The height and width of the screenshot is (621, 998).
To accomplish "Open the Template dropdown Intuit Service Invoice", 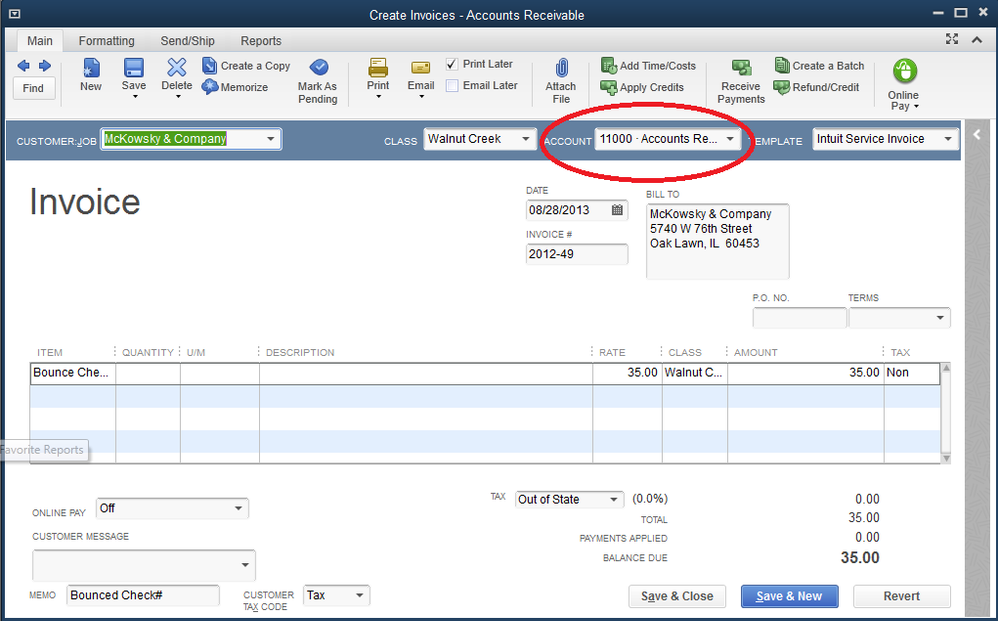I will pos(948,139).
